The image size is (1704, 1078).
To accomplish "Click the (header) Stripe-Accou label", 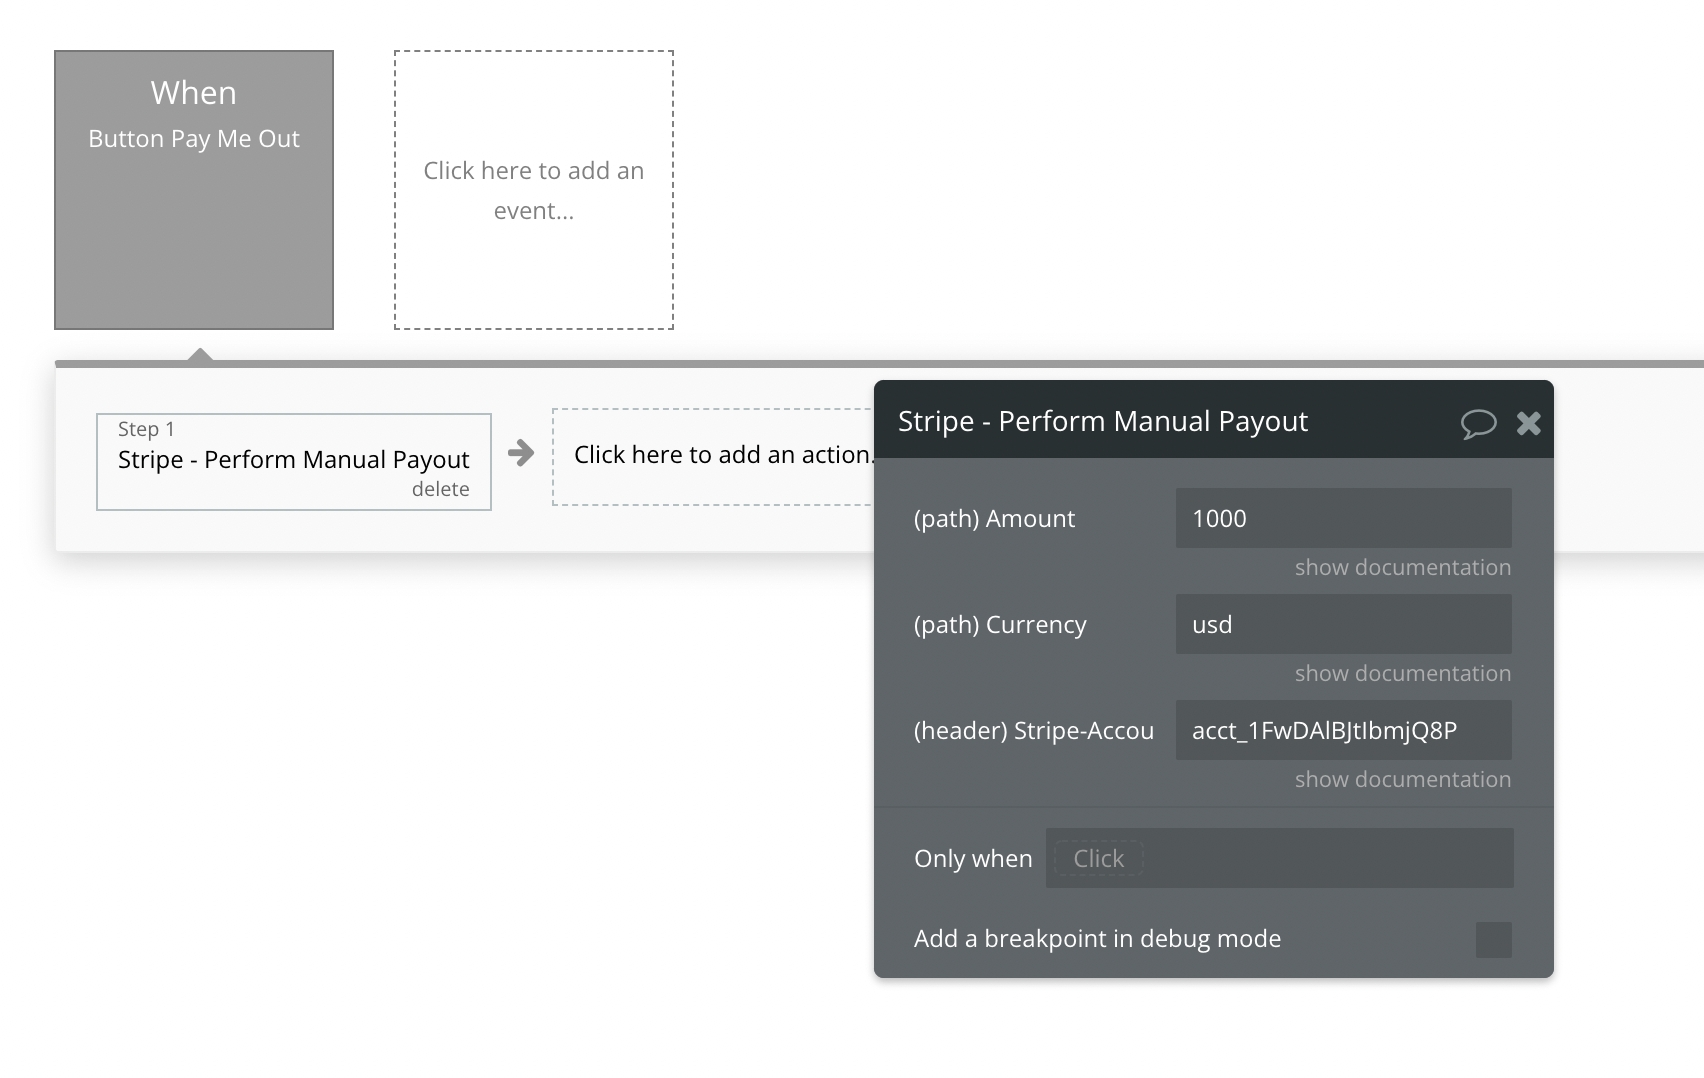I will click(1033, 730).
